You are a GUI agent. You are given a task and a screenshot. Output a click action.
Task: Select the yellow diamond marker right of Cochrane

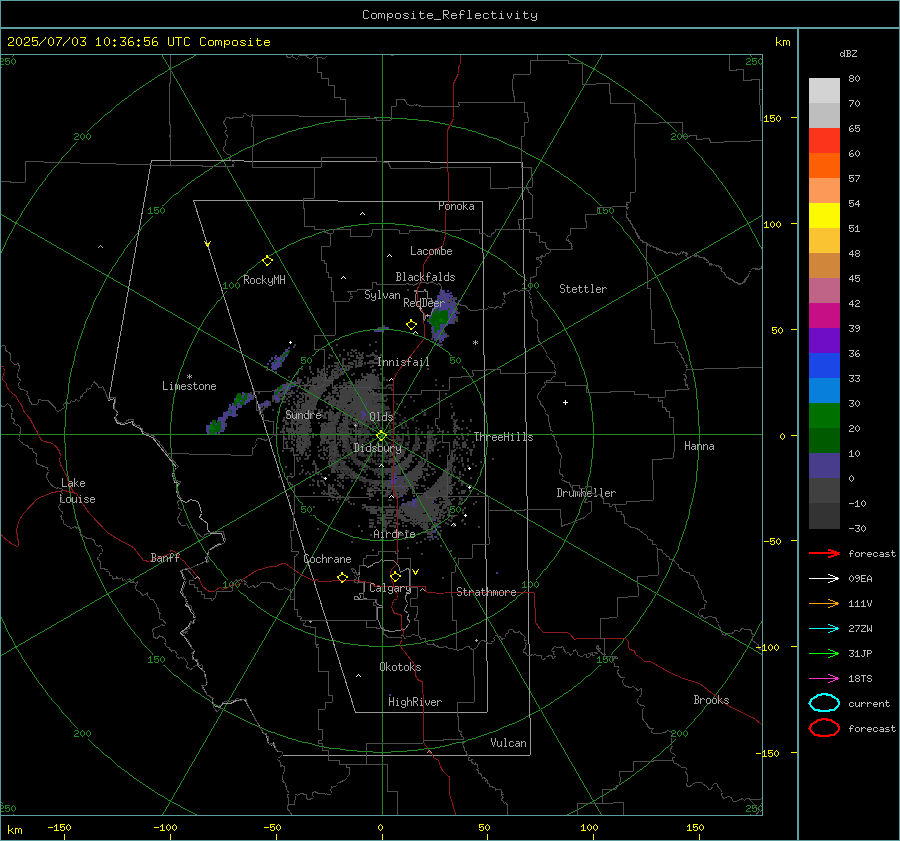pos(342,577)
